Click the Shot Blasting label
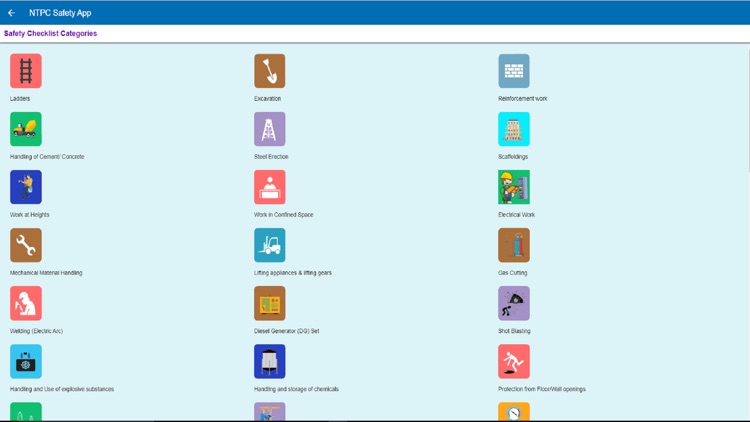Viewport: 750px width, 422px height. click(x=514, y=331)
